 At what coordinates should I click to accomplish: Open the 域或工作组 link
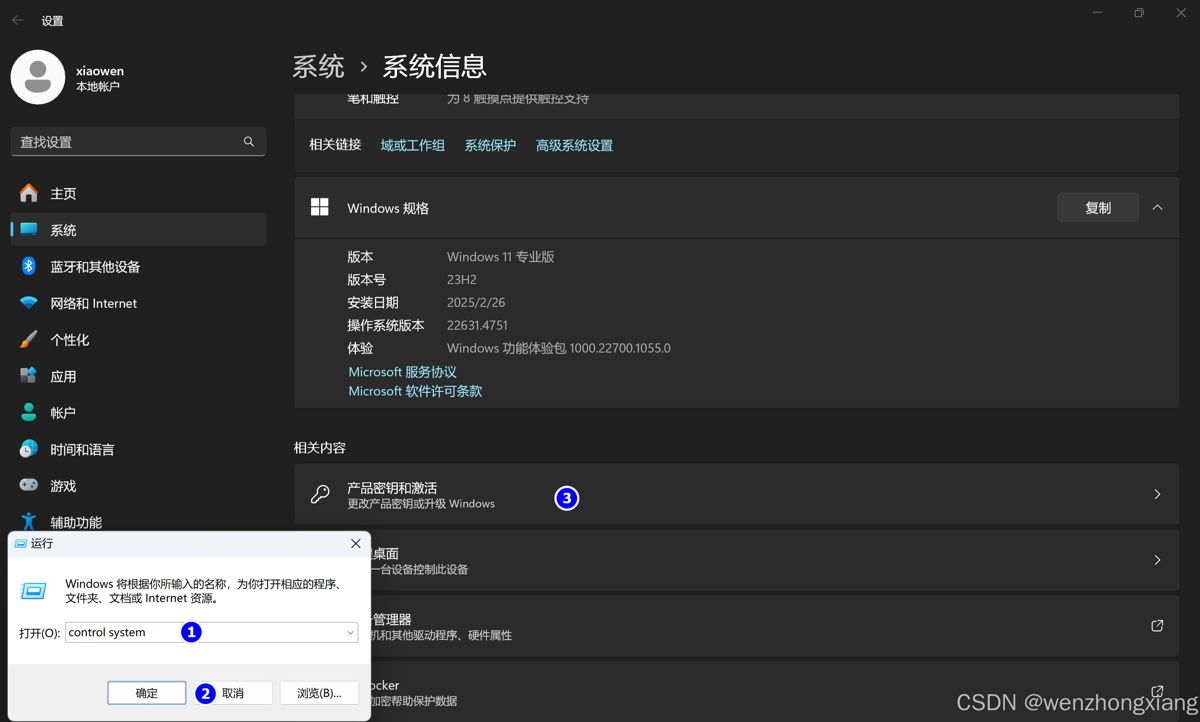(x=412, y=145)
